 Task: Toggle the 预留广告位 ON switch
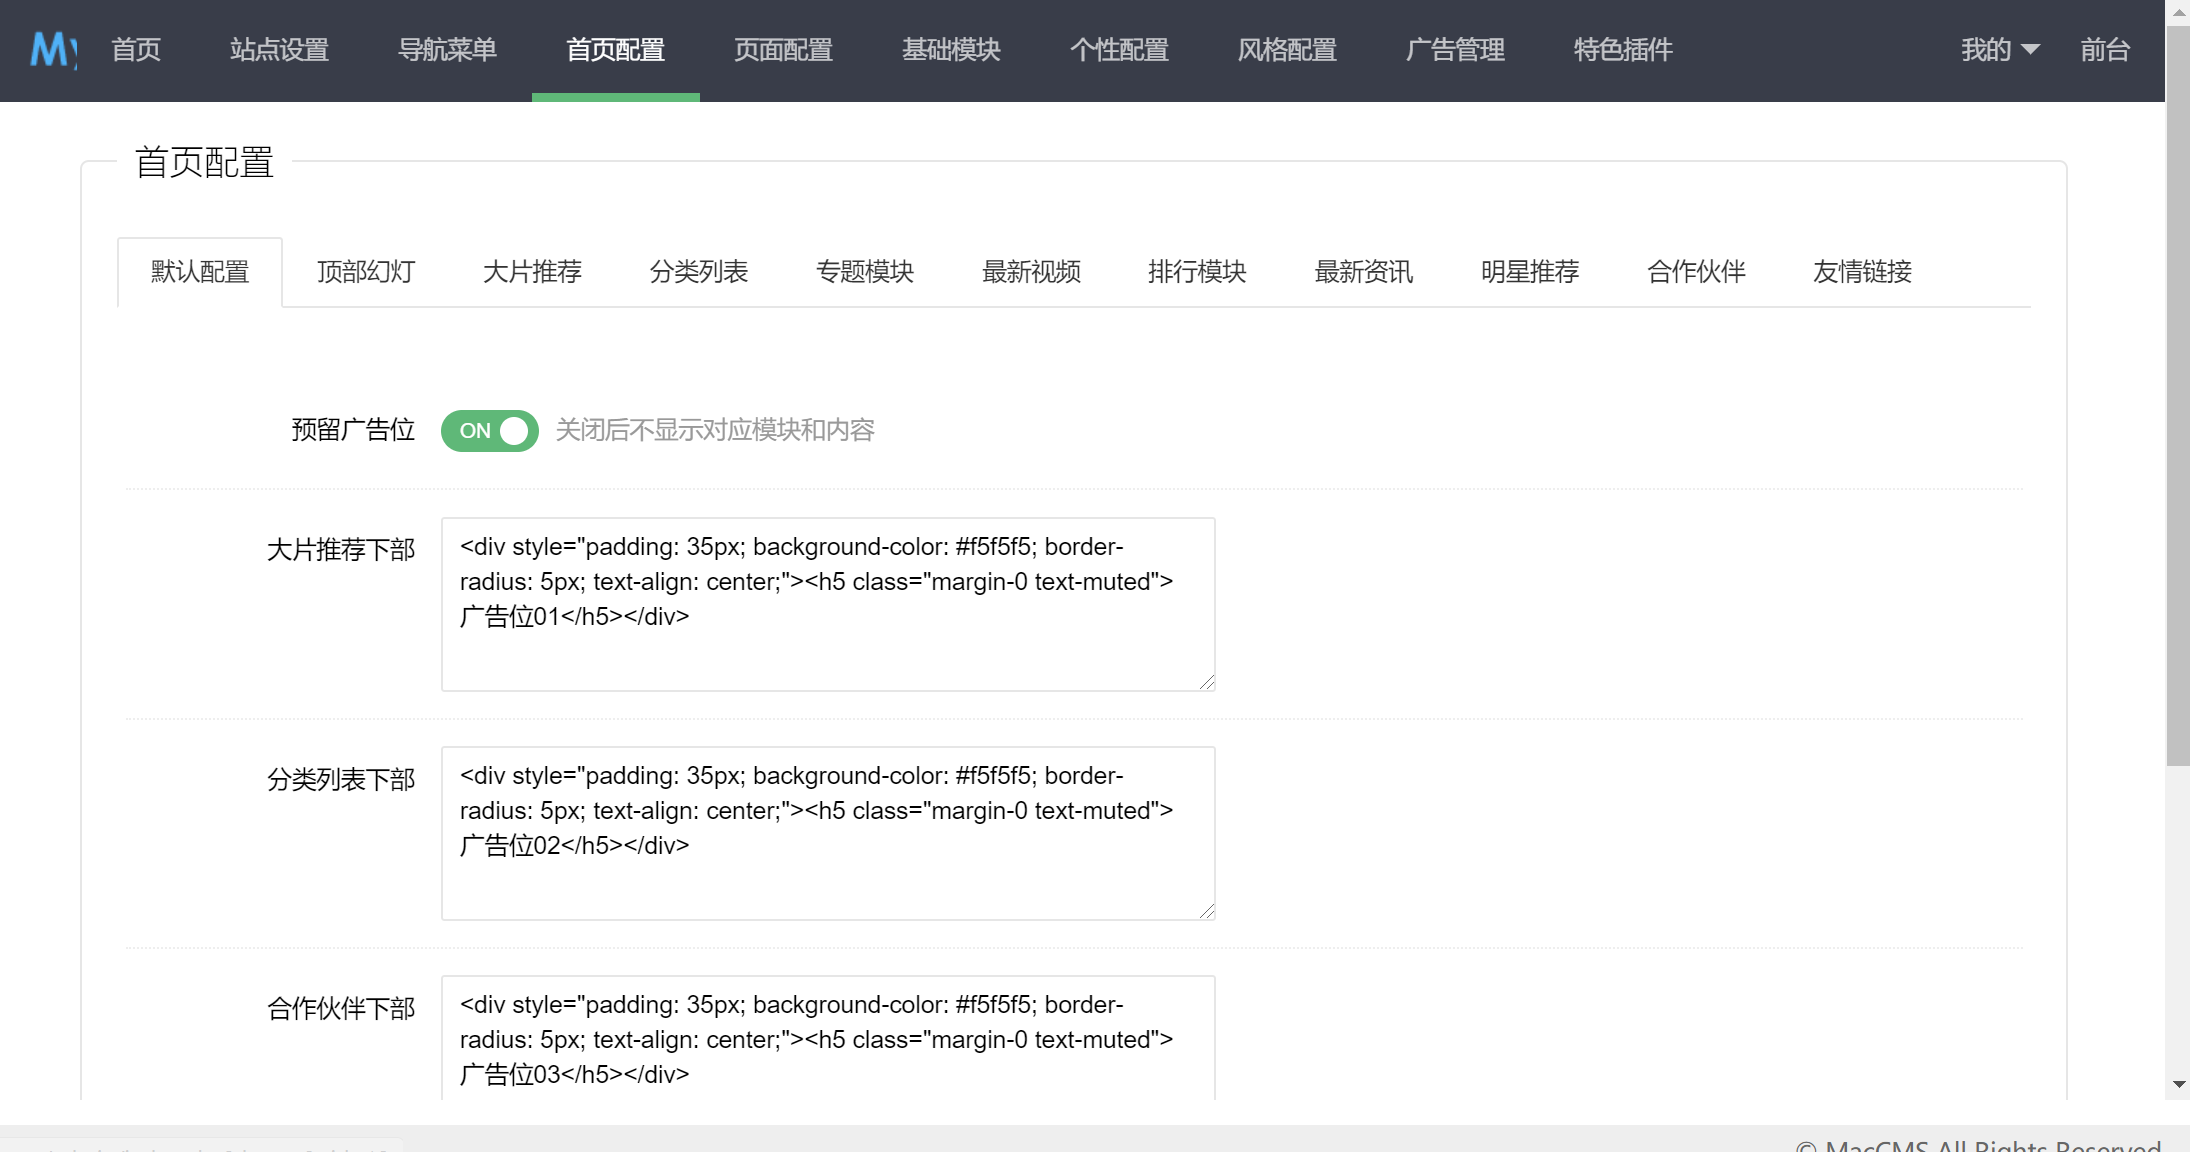pyautogui.click(x=490, y=431)
